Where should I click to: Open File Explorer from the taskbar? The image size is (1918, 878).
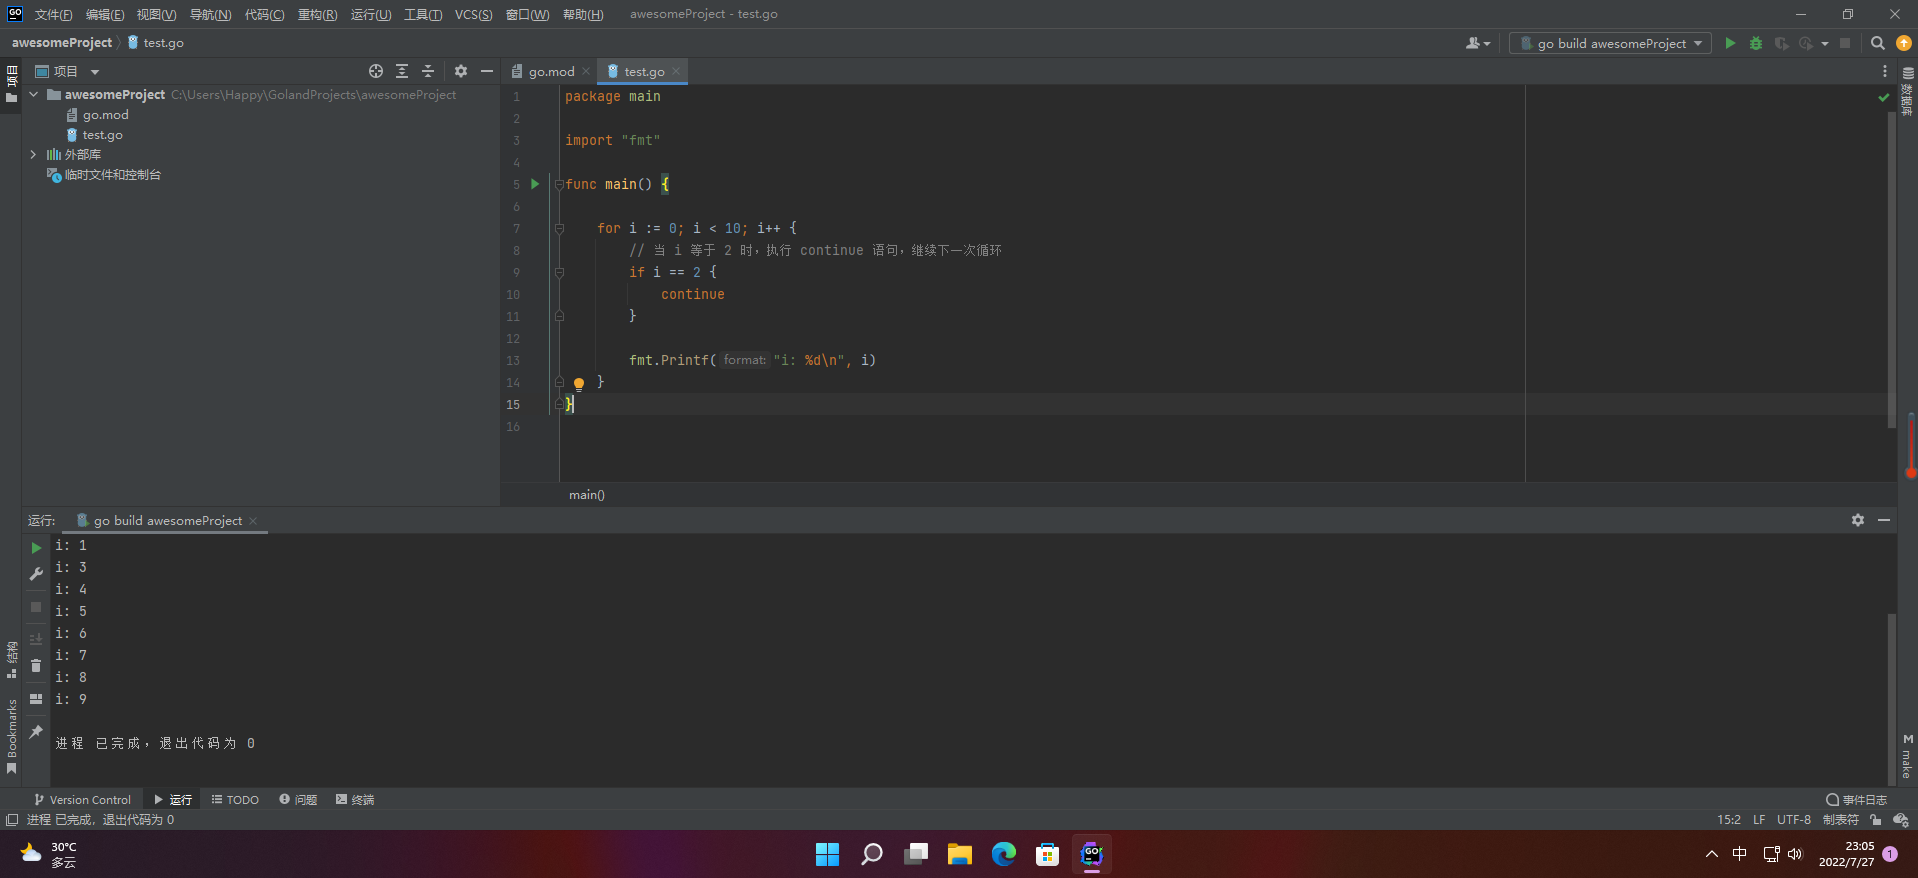pos(960,854)
